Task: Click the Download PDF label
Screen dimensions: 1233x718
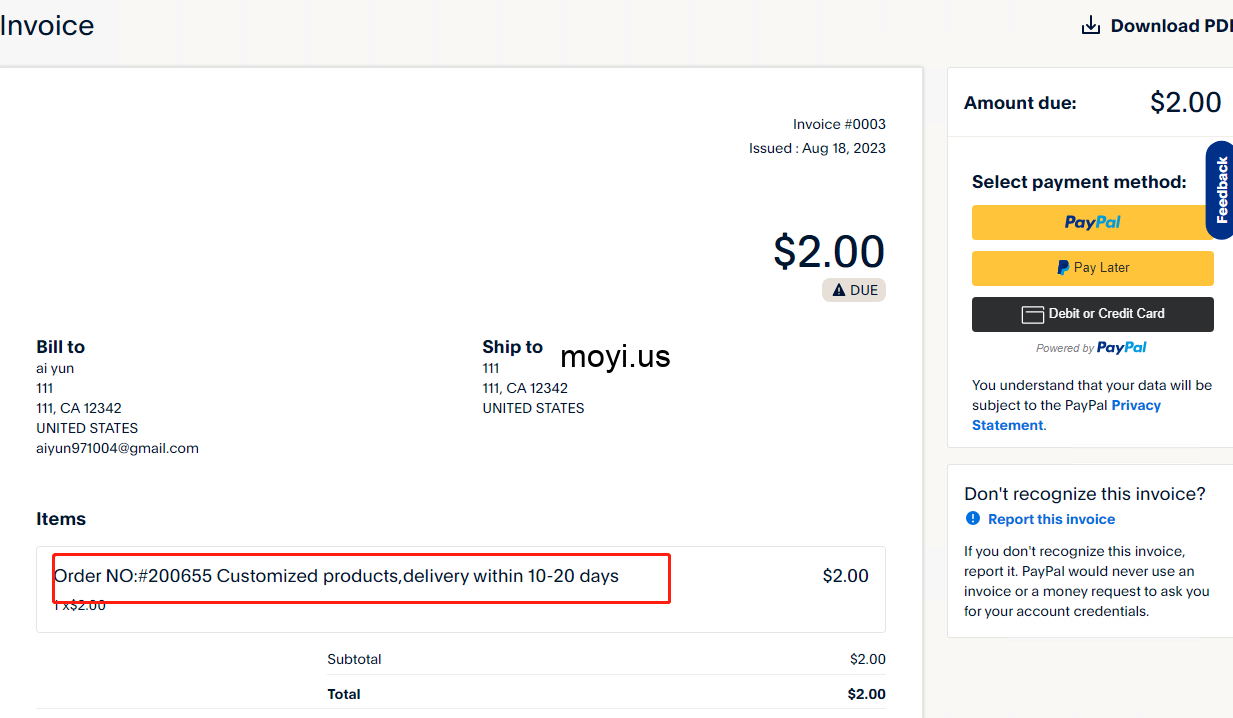Action: (1171, 26)
